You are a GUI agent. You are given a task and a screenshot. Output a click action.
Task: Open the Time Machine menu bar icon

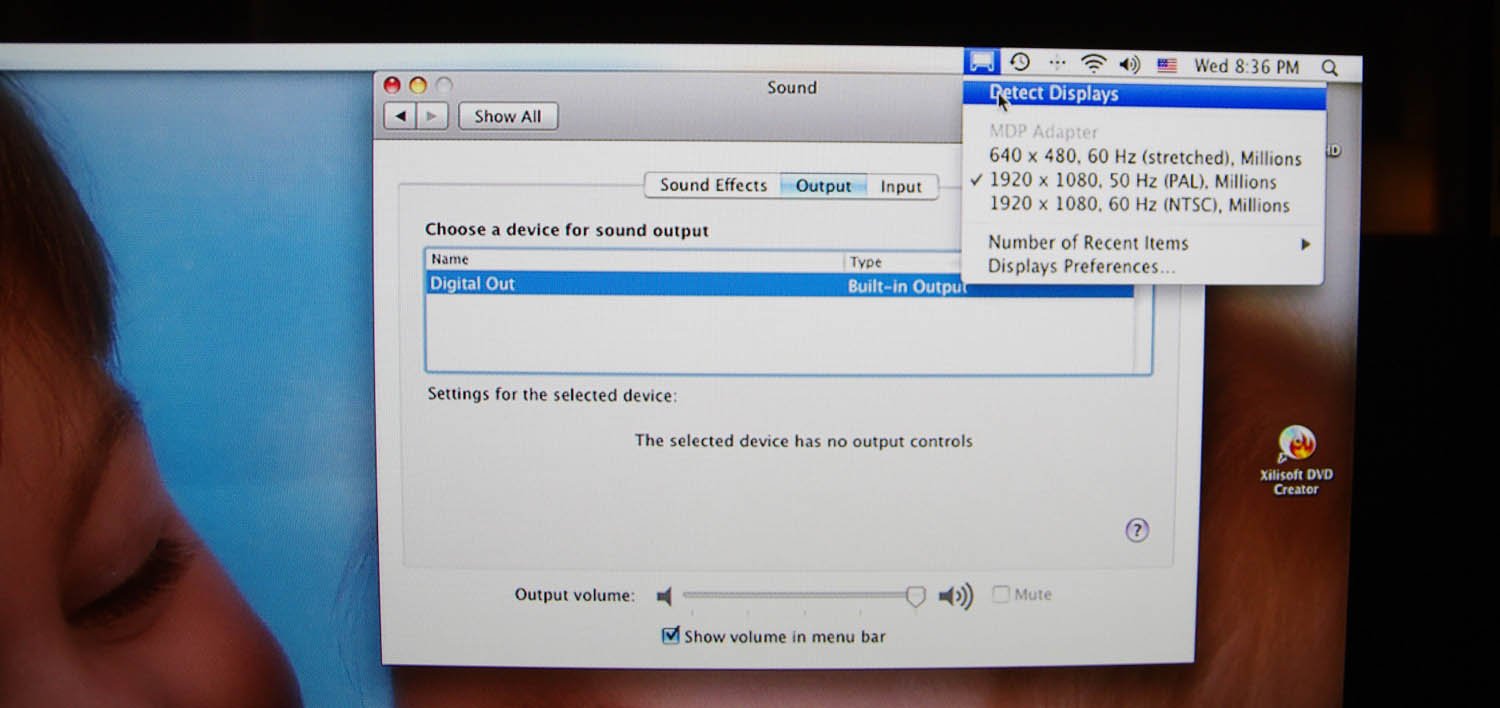point(1019,63)
